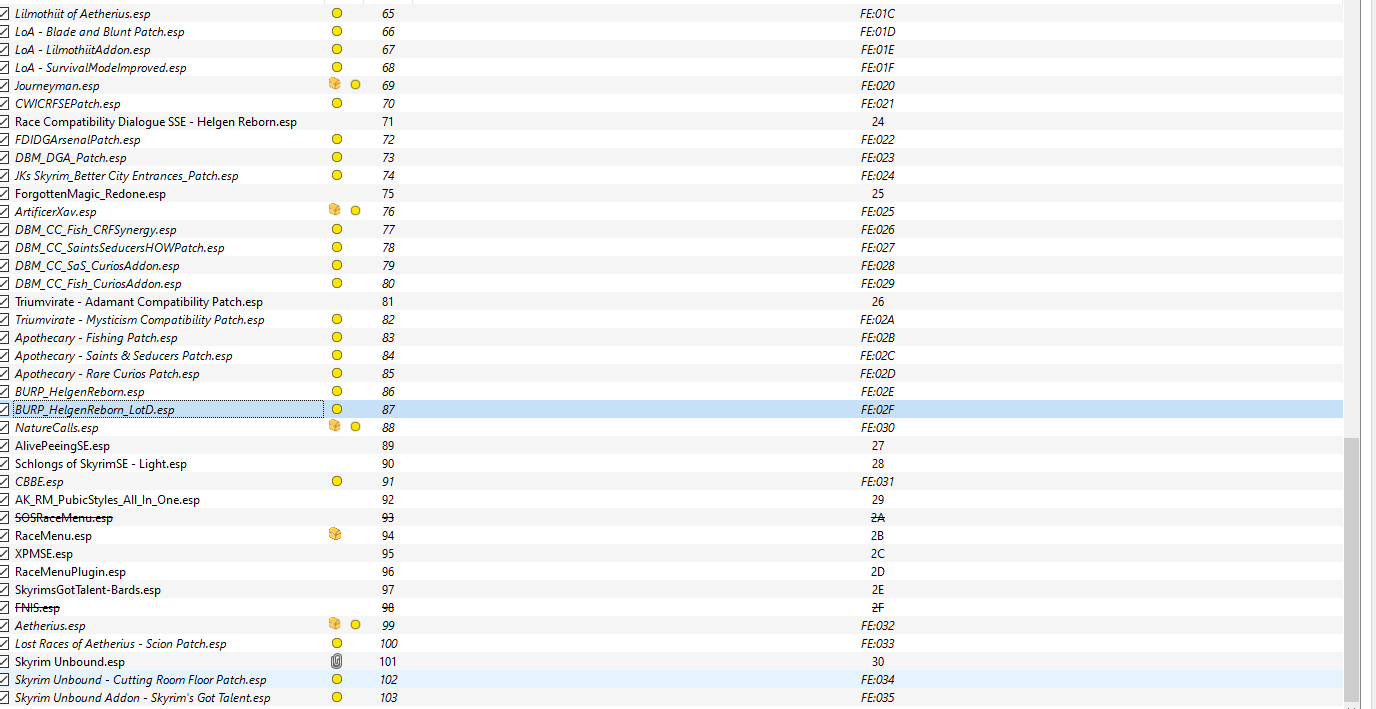Screen dimensions: 1376x709
Task: Click the yellow flag for Lost Races of Aetherius - Scion Patch
Action: pyautogui.click(x=336, y=643)
